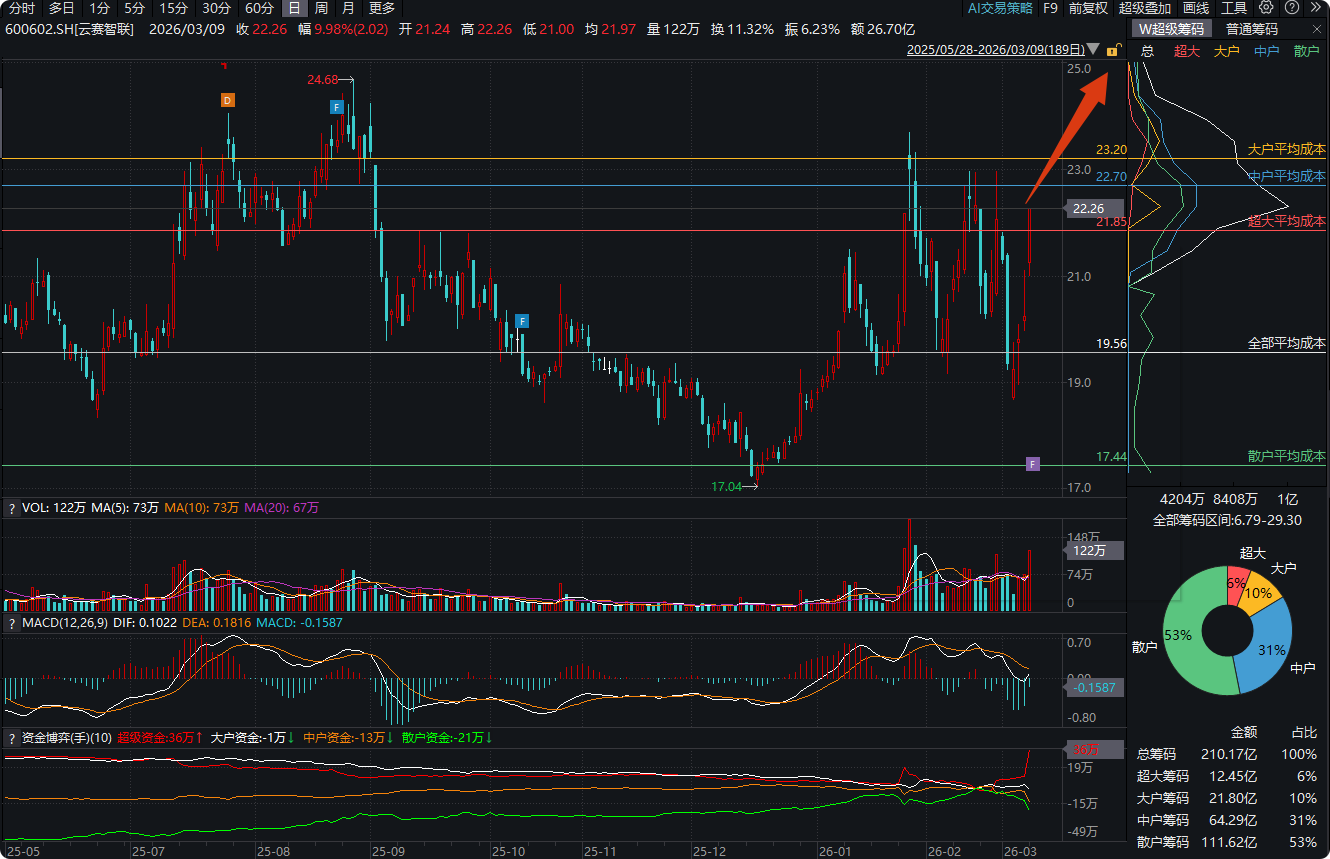Select the 15分 period
Image resolution: width=1330 pixels, height=859 pixels.
[x=173, y=8]
